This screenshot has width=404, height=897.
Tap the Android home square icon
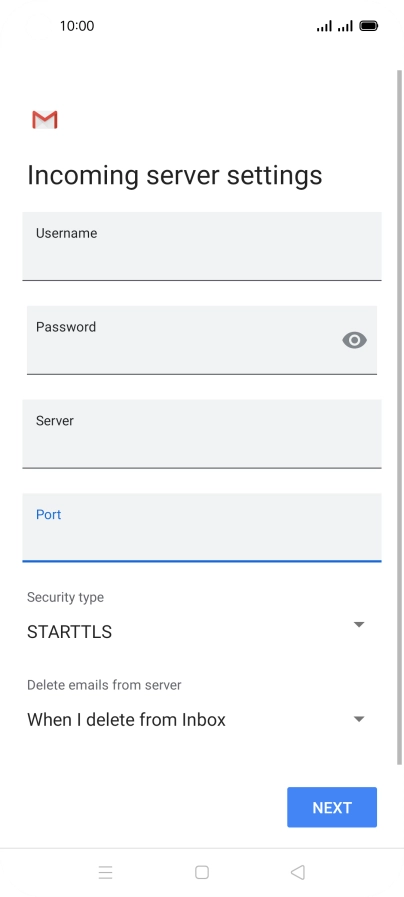pyautogui.click(x=201, y=872)
